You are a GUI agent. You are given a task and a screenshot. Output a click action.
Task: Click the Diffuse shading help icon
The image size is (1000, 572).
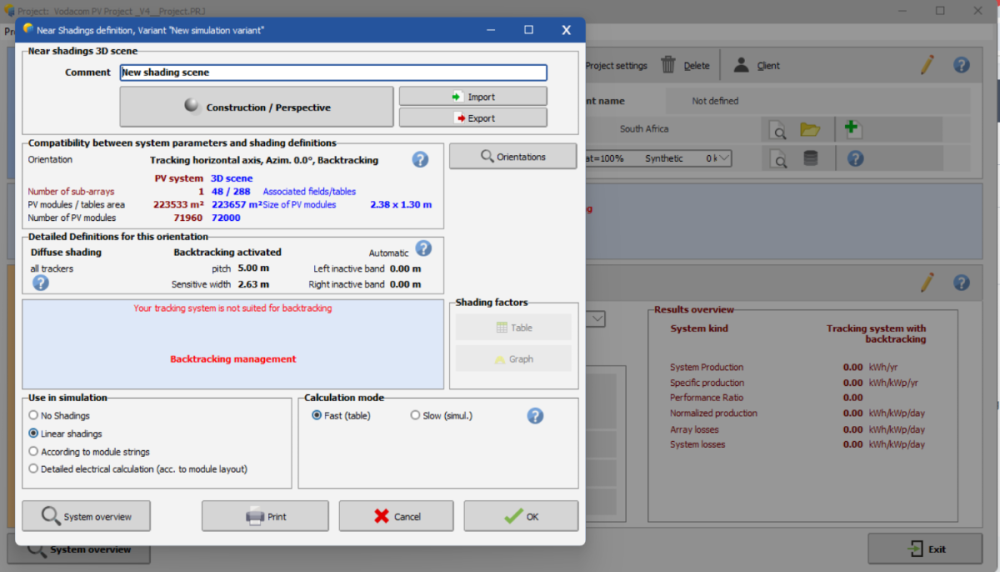point(41,283)
